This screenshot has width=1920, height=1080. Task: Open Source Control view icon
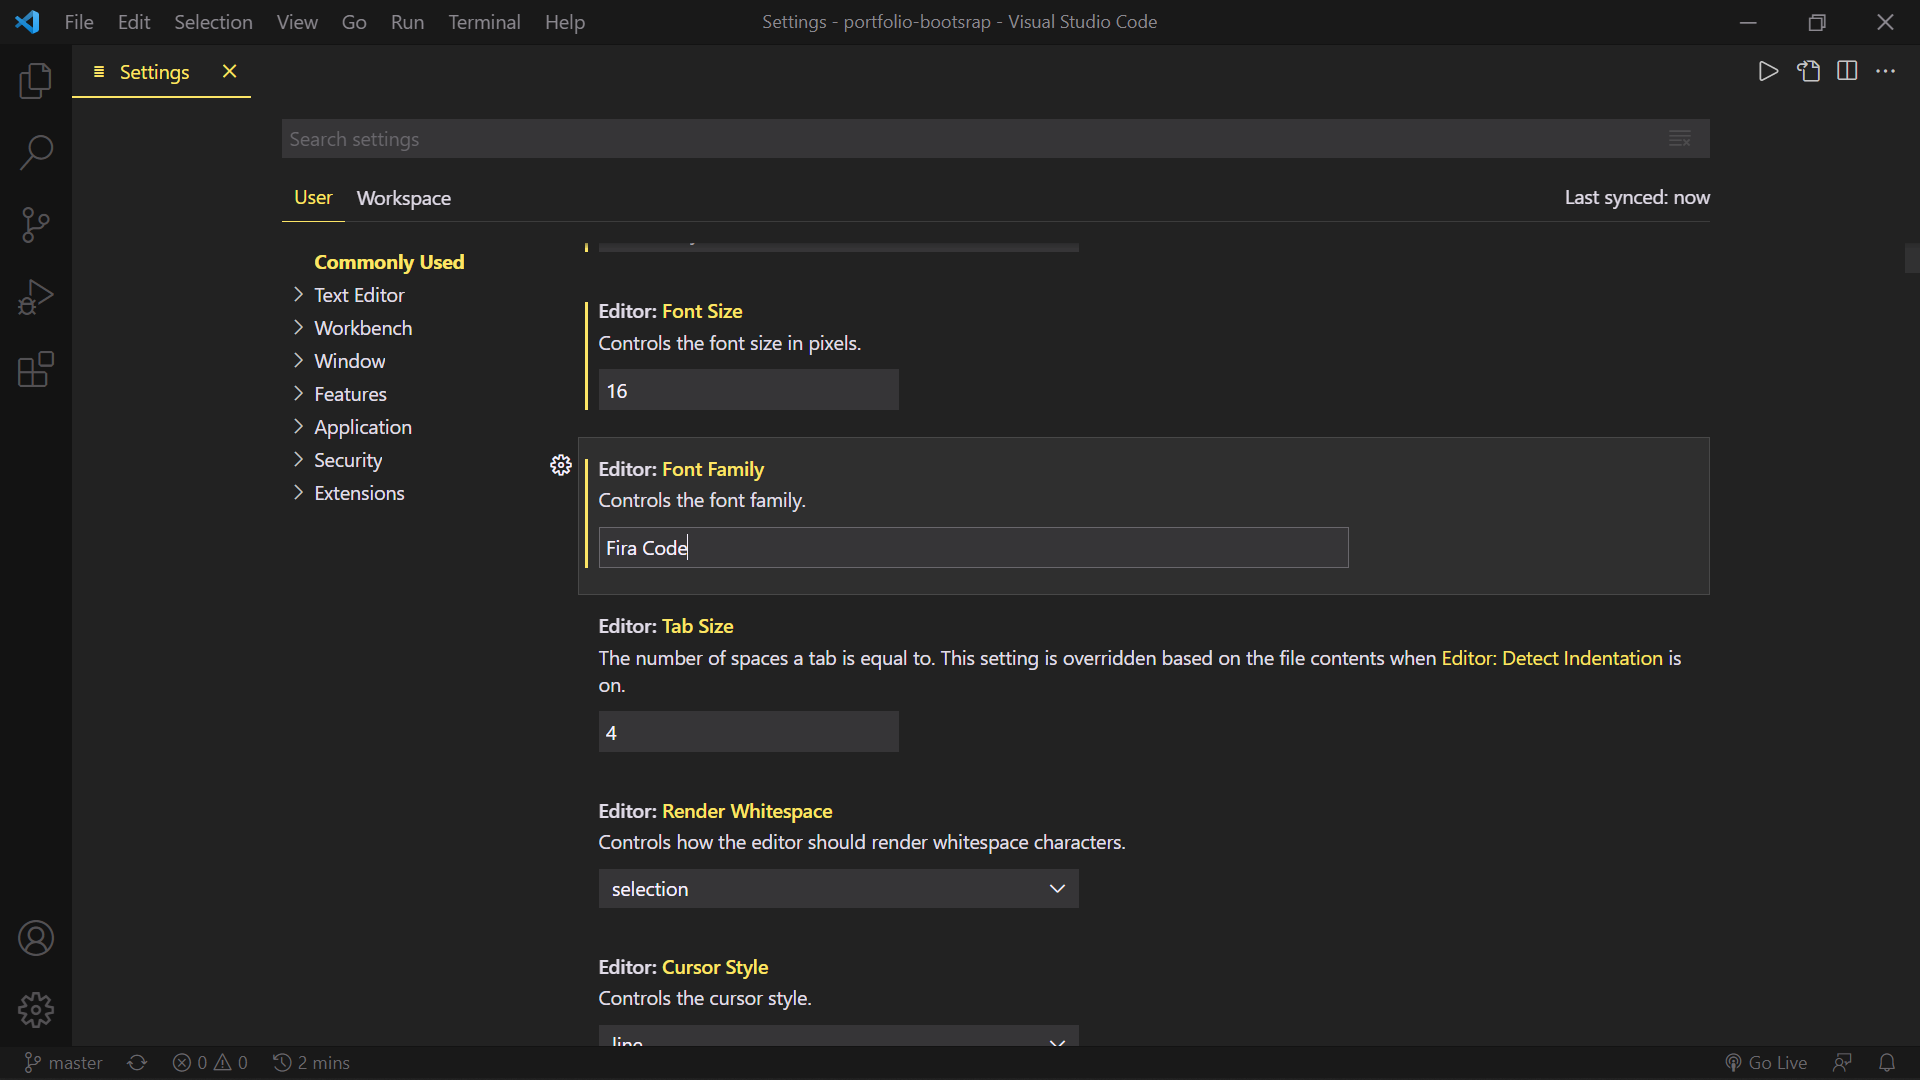tap(36, 225)
